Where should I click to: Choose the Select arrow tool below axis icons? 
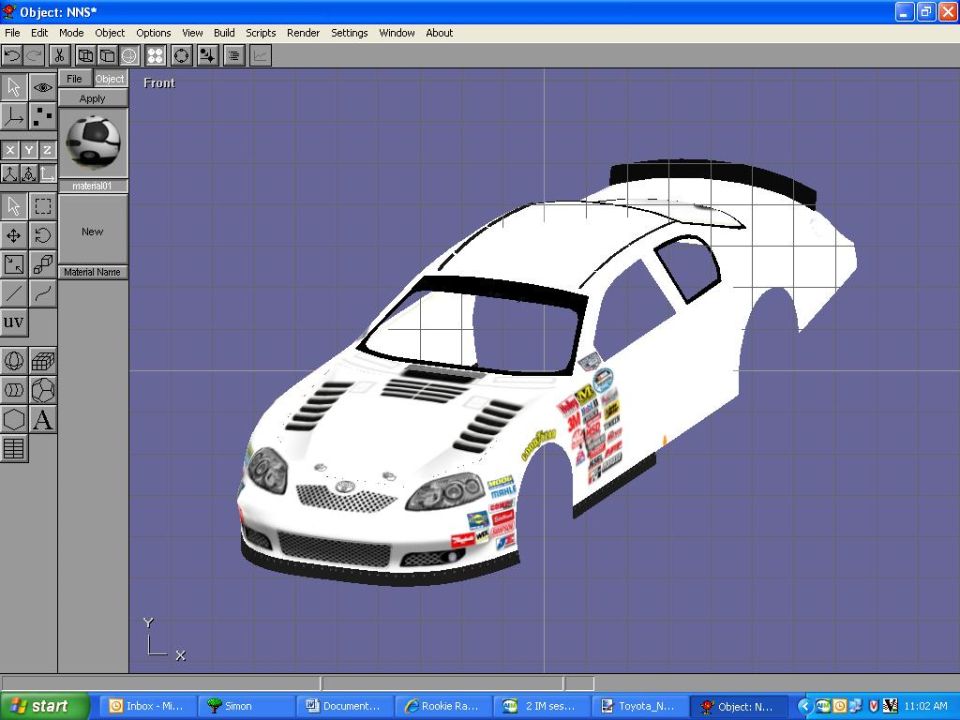tap(13, 206)
